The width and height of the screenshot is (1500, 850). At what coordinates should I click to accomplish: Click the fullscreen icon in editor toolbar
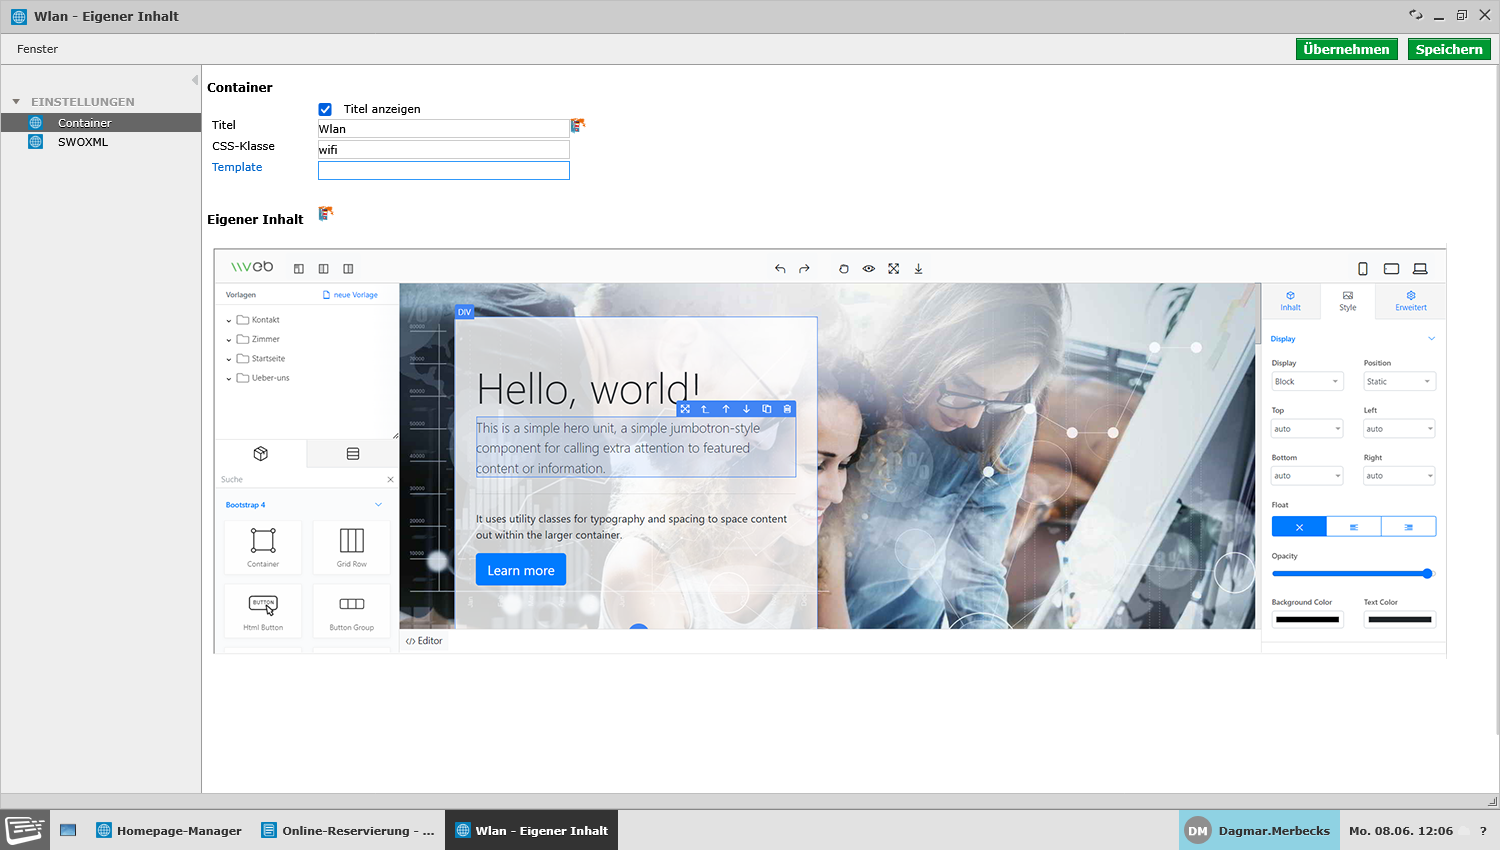894,269
